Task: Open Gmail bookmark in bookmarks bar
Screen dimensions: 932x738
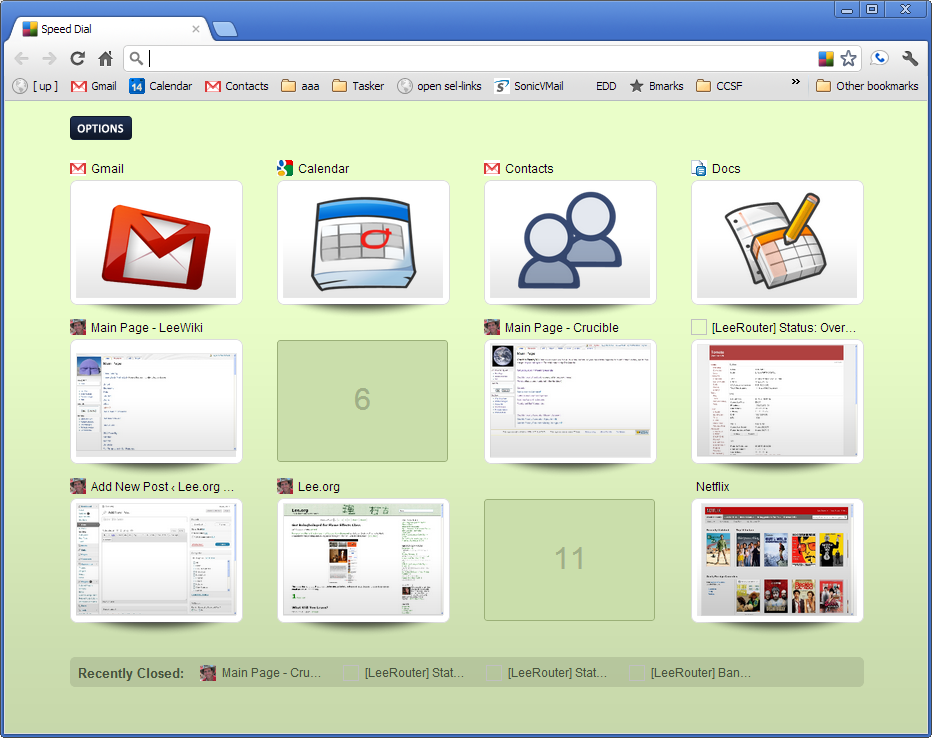Action: (94, 86)
